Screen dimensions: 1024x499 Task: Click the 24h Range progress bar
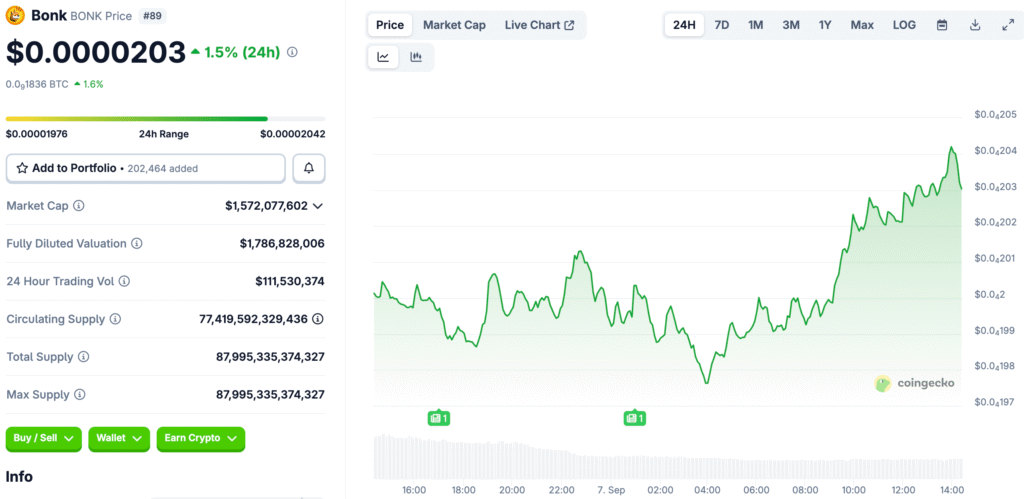pos(165,119)
